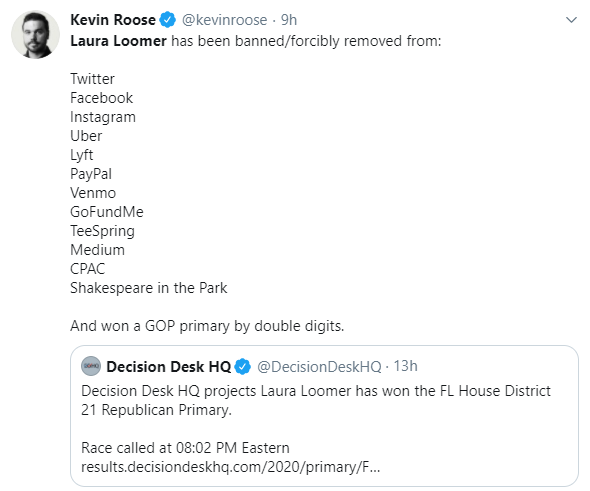590x491 pixels.
Task: Open the tweet options chevron menu
Action: 571,20
